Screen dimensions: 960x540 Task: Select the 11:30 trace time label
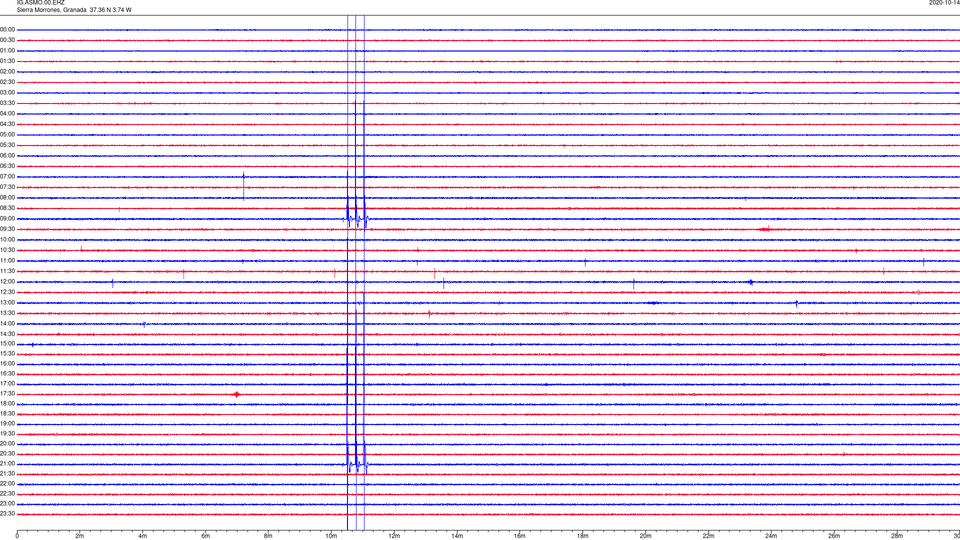[7, 271]
